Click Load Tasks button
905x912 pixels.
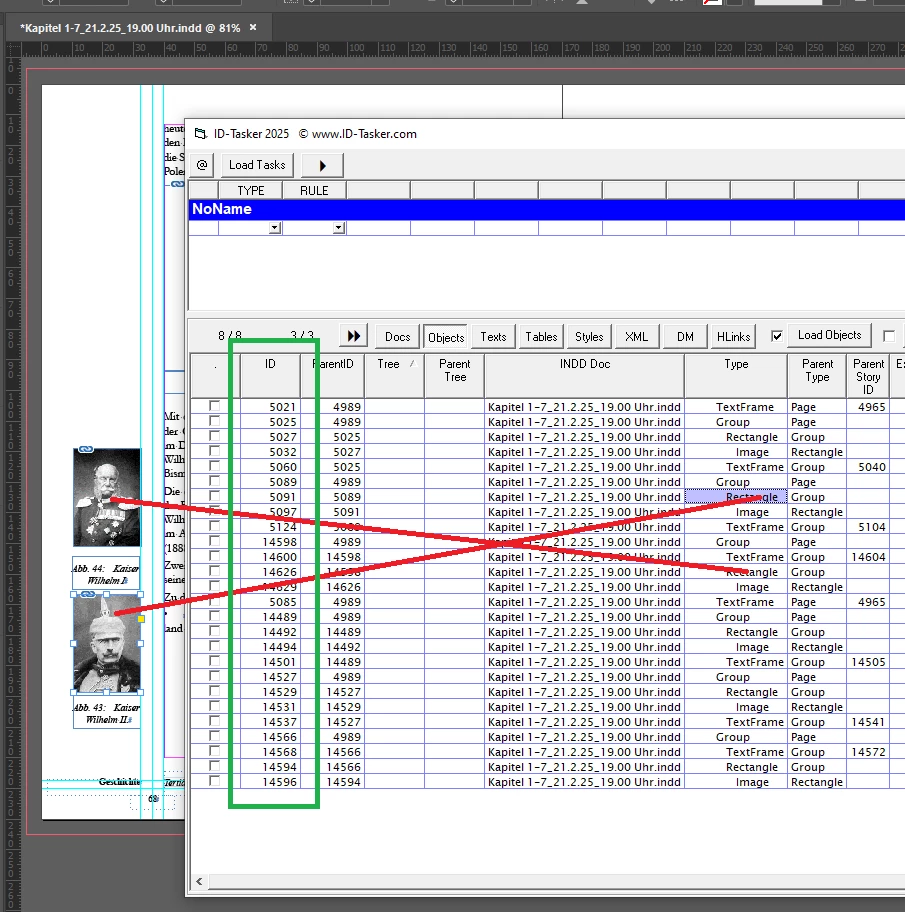(257, 165)
